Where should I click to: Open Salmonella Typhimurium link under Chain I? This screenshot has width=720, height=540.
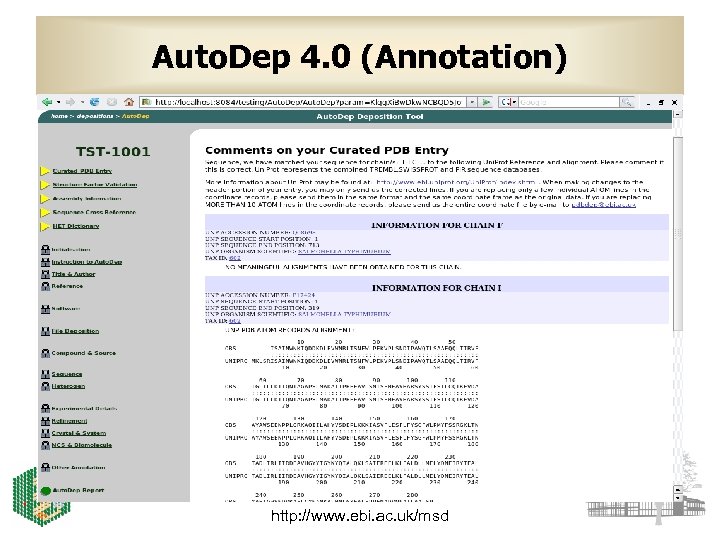coord(344,314)
